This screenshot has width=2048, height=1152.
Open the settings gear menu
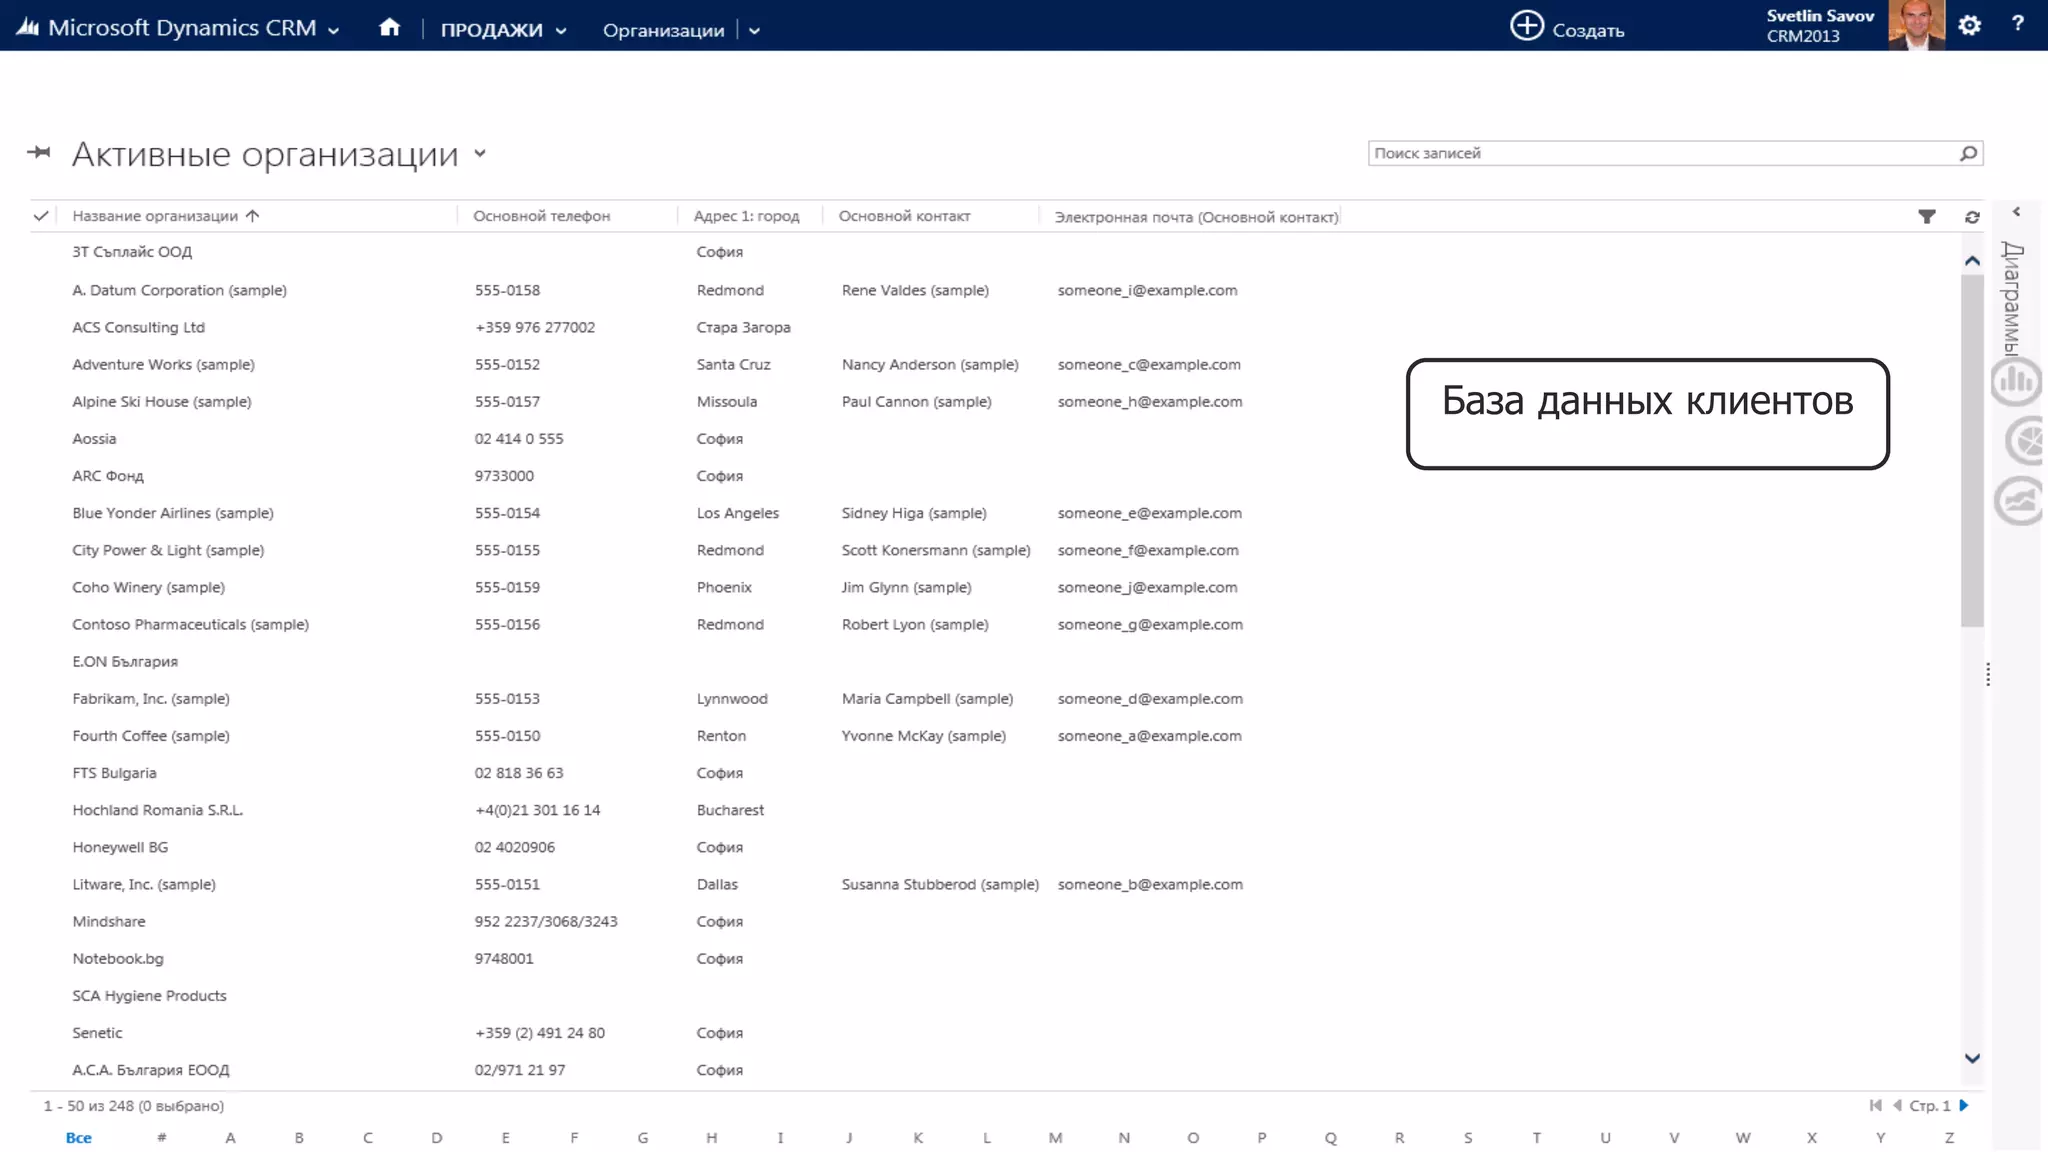coord(1969,26)
